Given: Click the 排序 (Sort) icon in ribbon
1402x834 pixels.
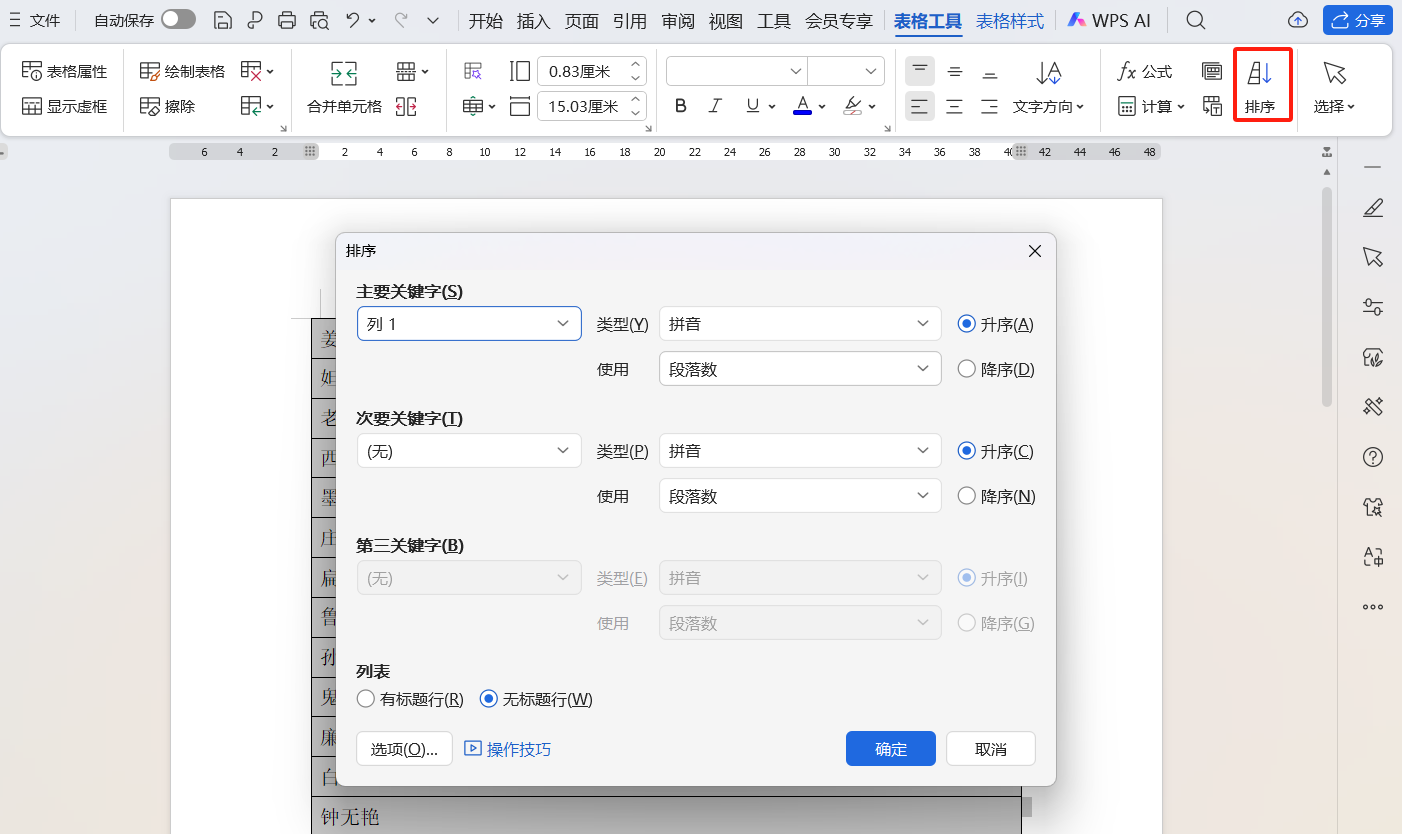Looking at the screenshot, I should (x=1262, y=85).
